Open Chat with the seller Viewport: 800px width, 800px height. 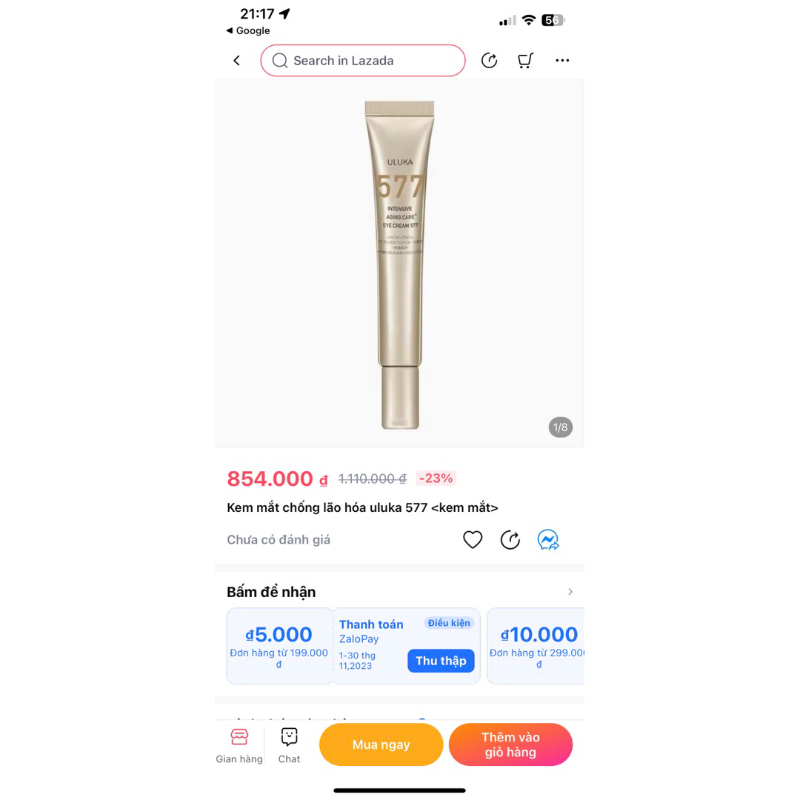point(289,745)
